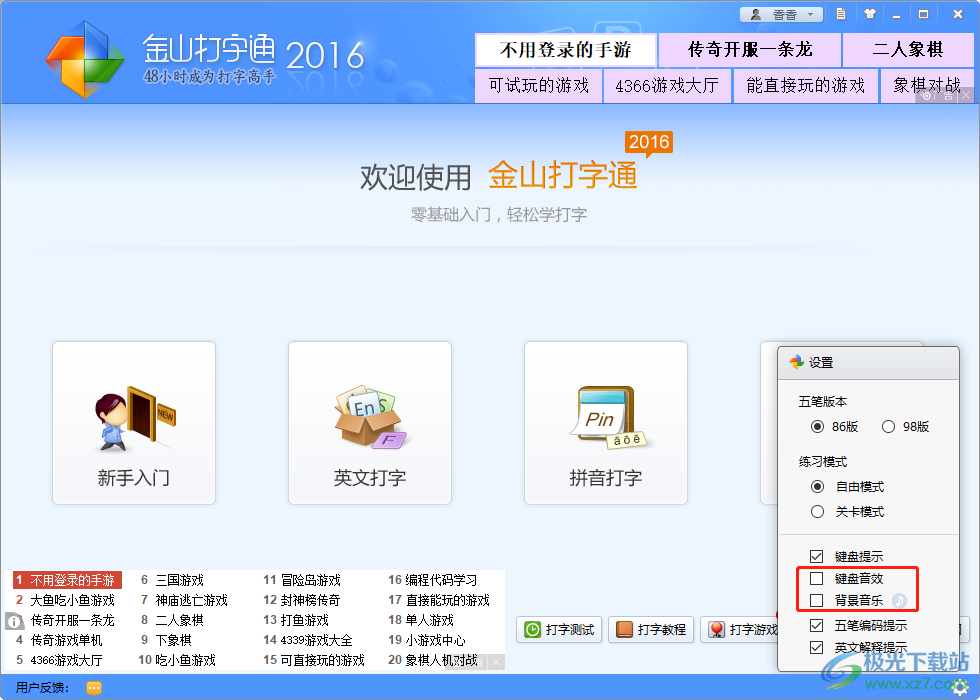
Task: Open the 可试玩的游戏 banner tab
Action: [539, 86]
